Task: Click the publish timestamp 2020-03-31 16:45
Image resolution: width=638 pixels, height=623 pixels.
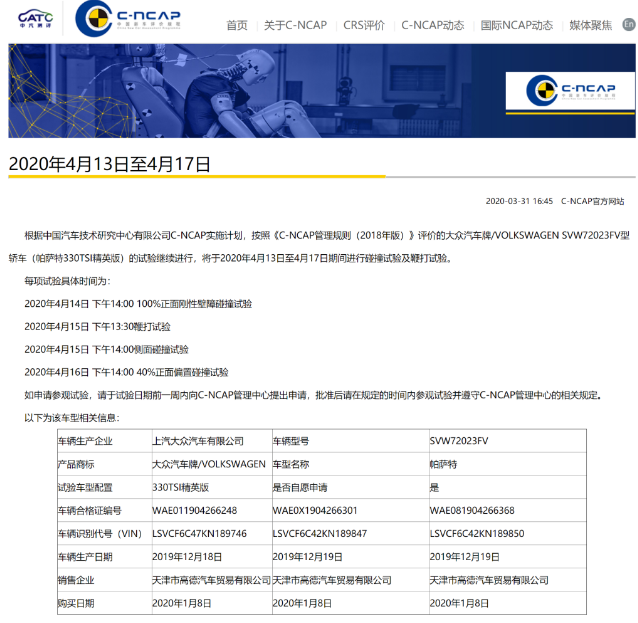Action: pos(519,201)
